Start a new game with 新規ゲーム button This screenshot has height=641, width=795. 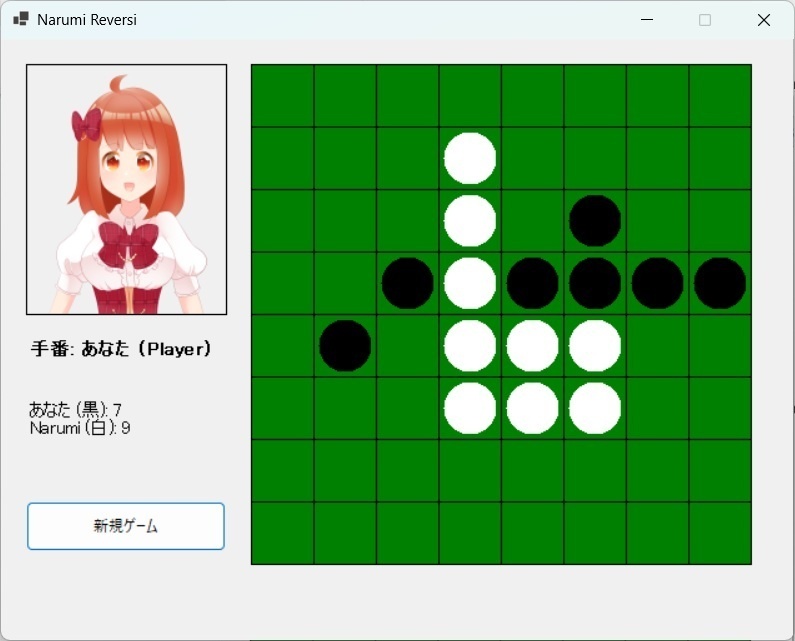click(x=126, y=526)
